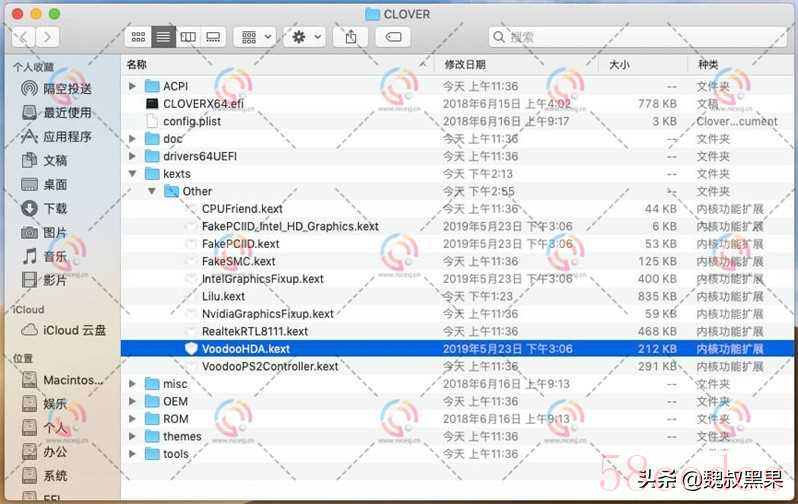Switch to column view mode

(188, 37)
